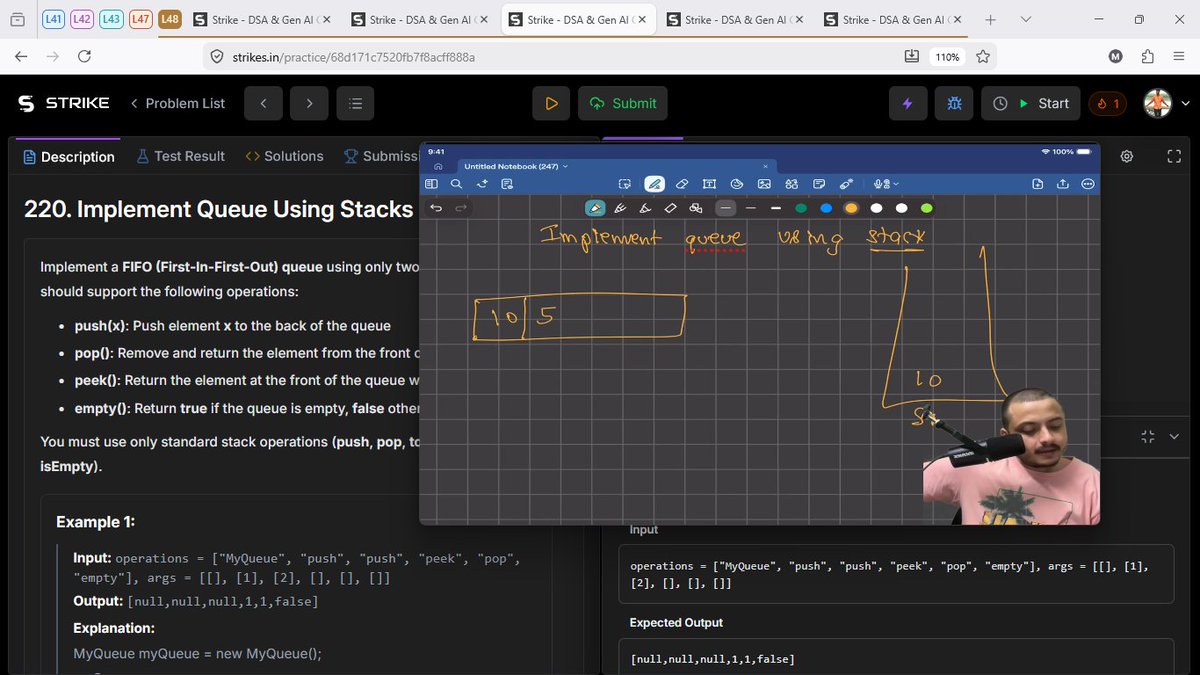Open the L48 tab group
The image size is (1200, 675).
(x=170, y=20)
